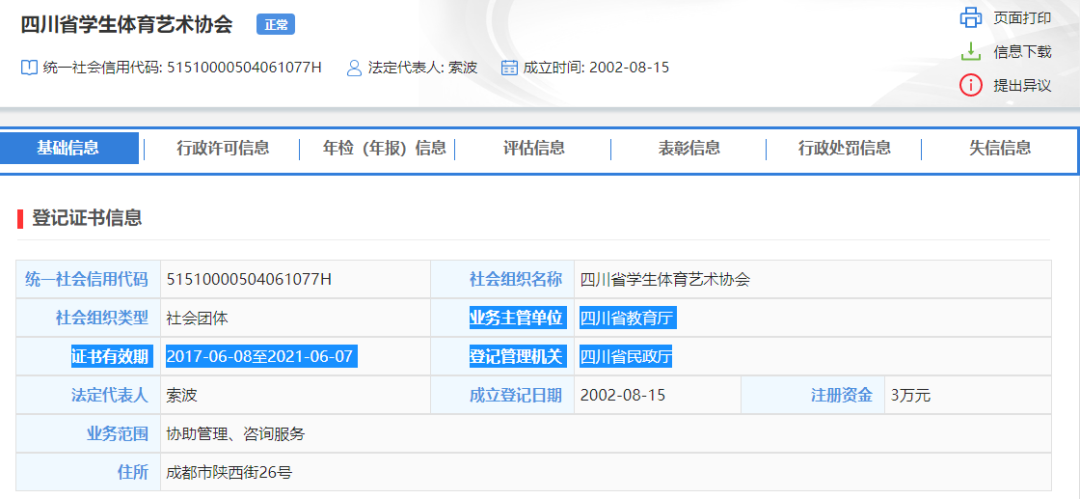Click the 社会组织类型 label

click(101, 318)
